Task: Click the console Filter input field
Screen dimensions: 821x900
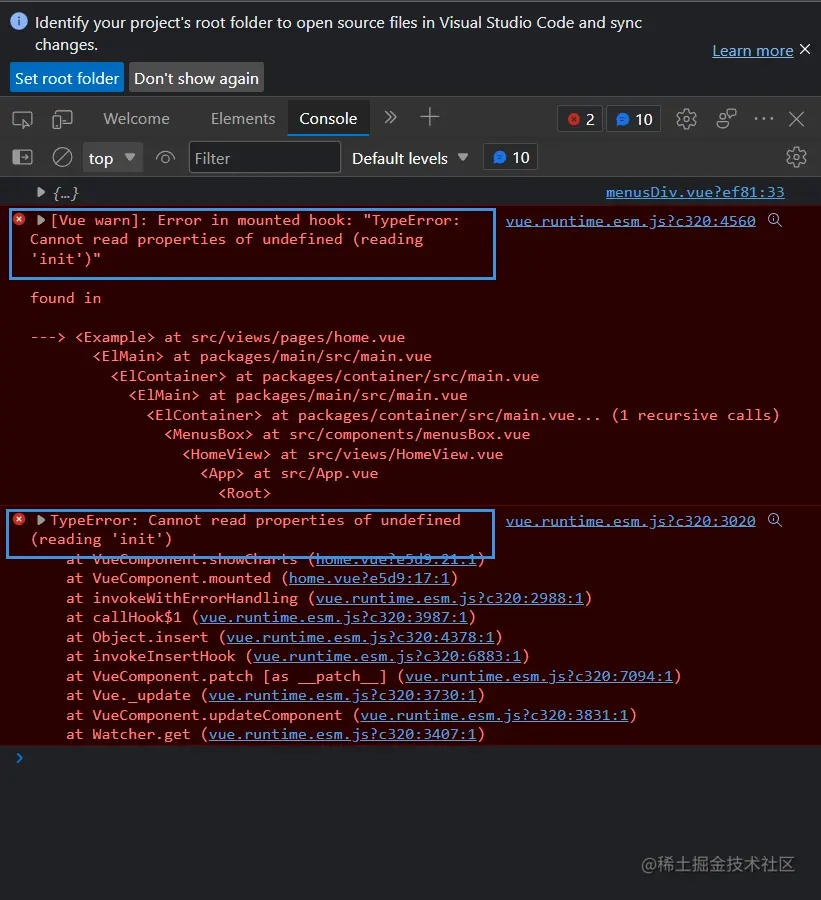Action: click(x=265, y=157)
